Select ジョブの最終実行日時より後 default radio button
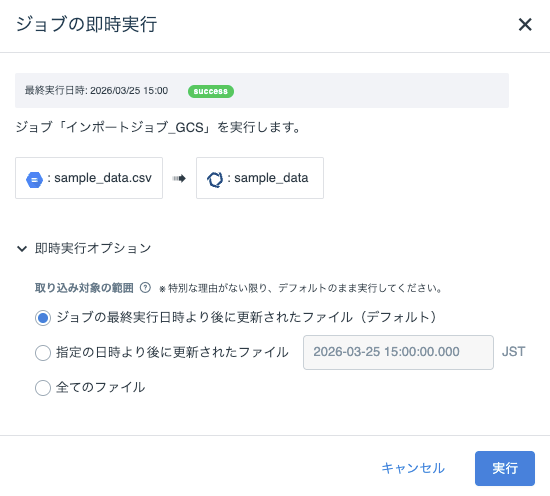 pyautogui.click(x=43, y=318)
